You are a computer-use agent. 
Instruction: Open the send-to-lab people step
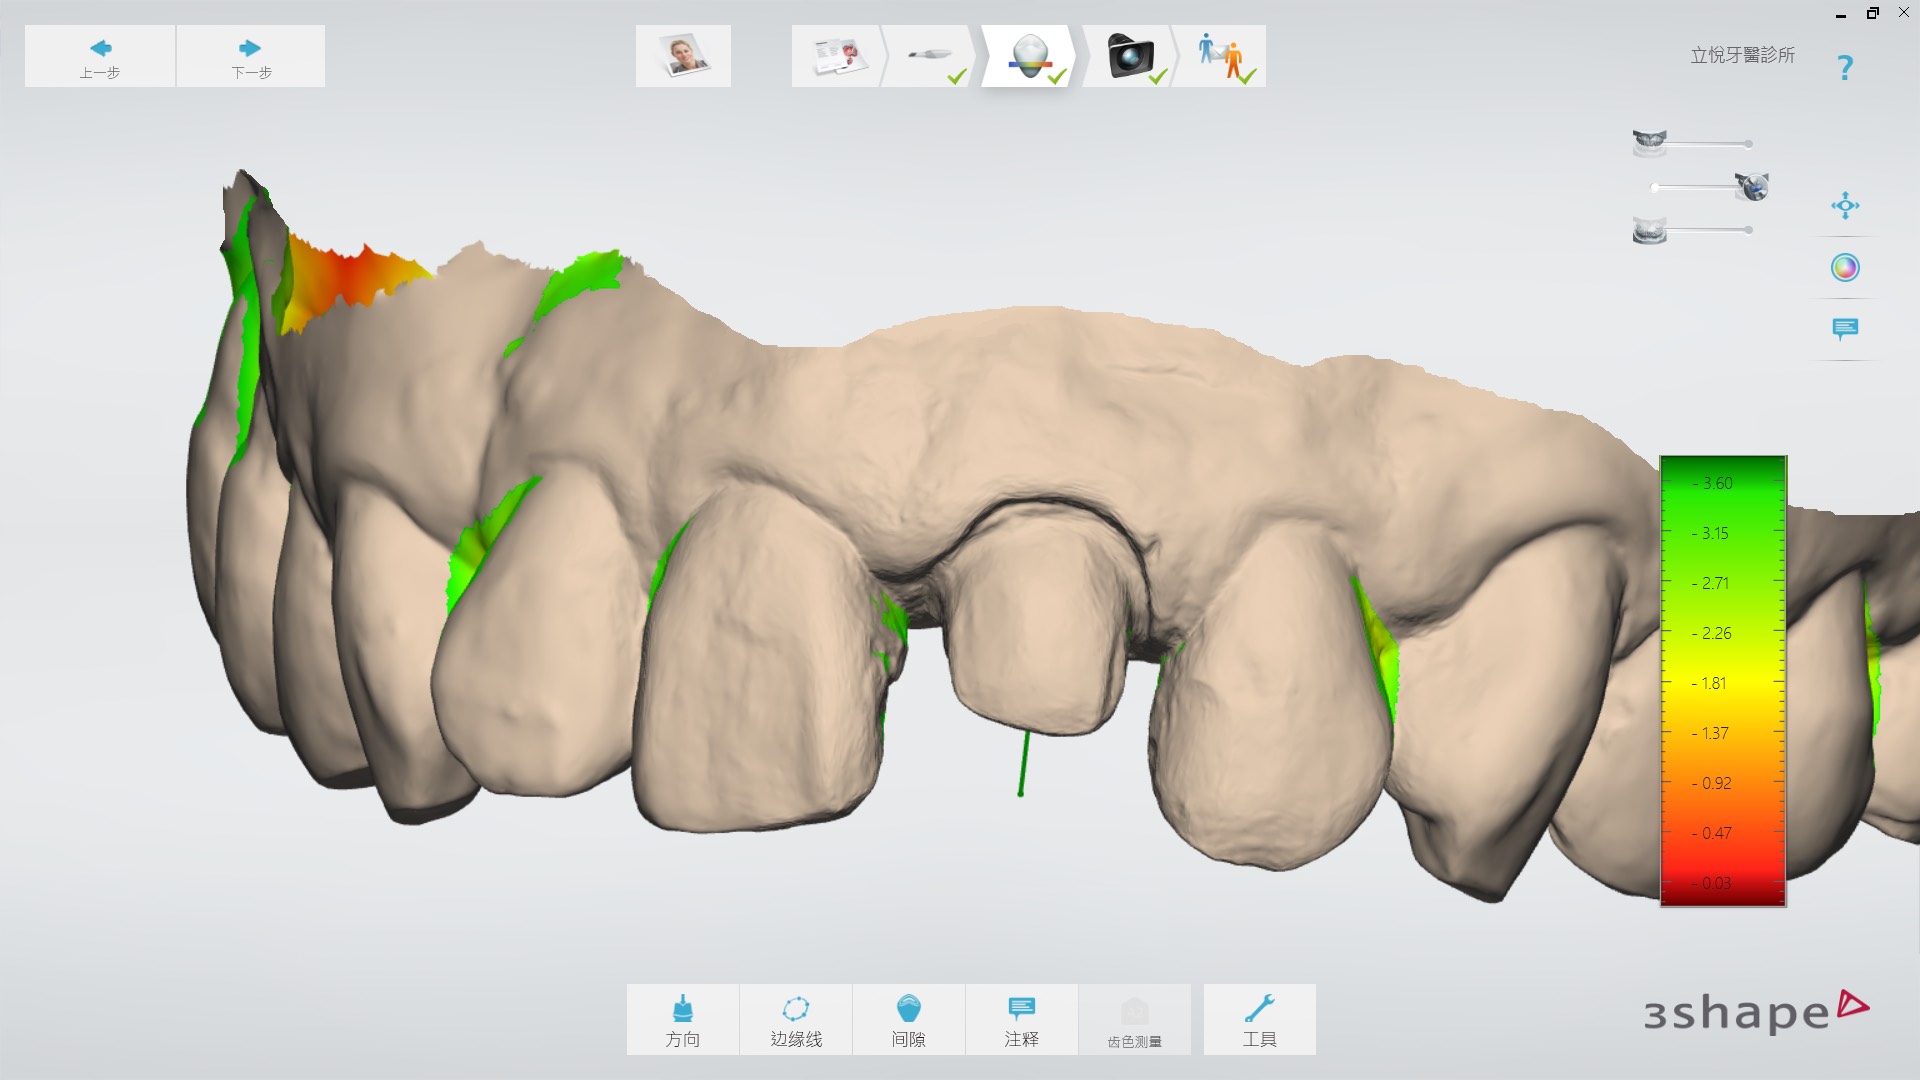click(x=1220, y=56)
